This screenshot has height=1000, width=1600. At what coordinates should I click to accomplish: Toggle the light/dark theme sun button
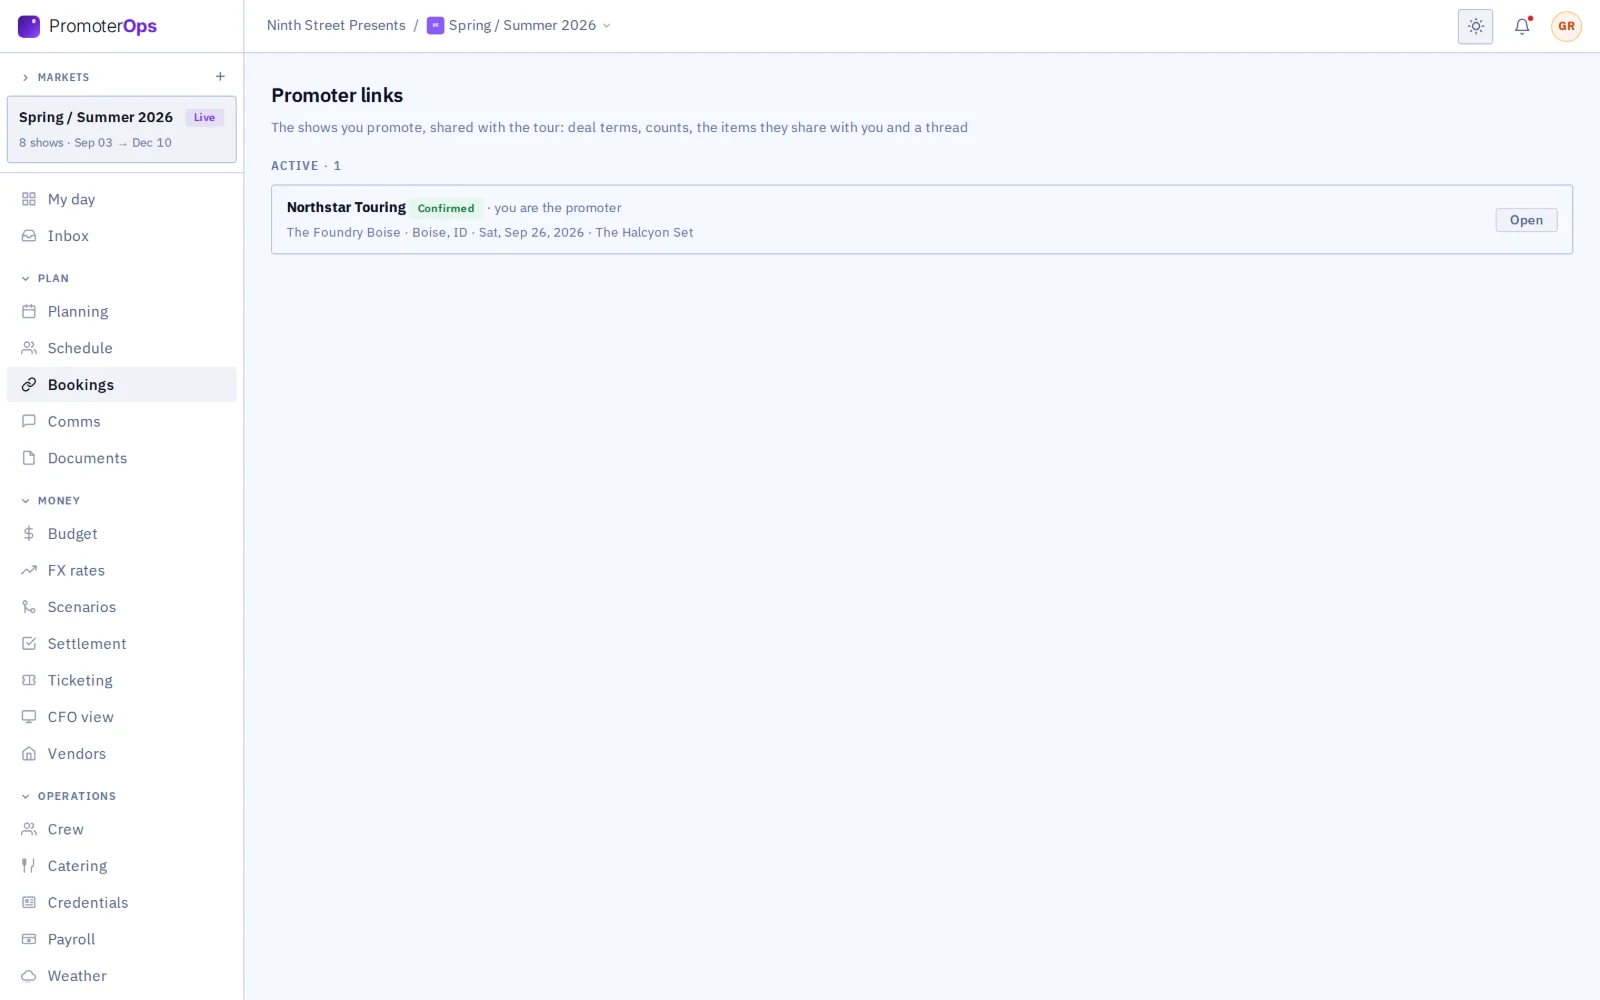[1475, 27]
